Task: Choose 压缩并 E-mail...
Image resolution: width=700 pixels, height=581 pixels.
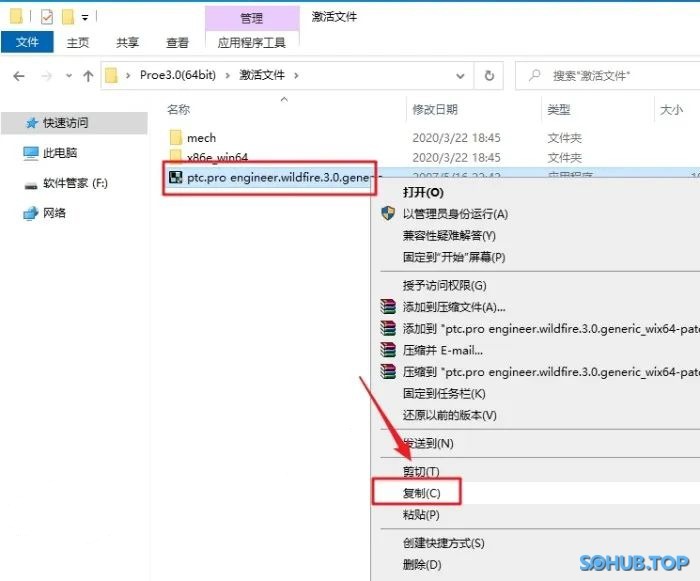Action: [442, 350]
